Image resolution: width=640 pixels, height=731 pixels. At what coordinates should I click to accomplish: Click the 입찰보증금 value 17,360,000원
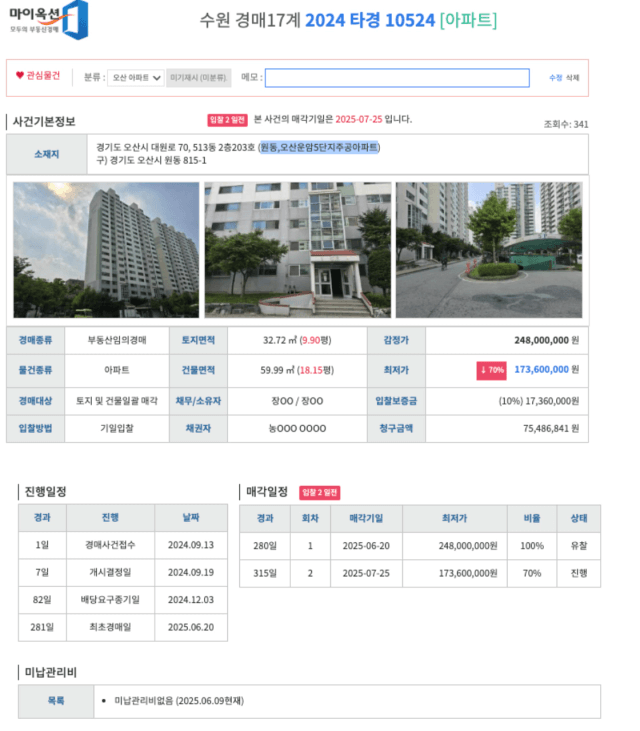coord(552,401)
